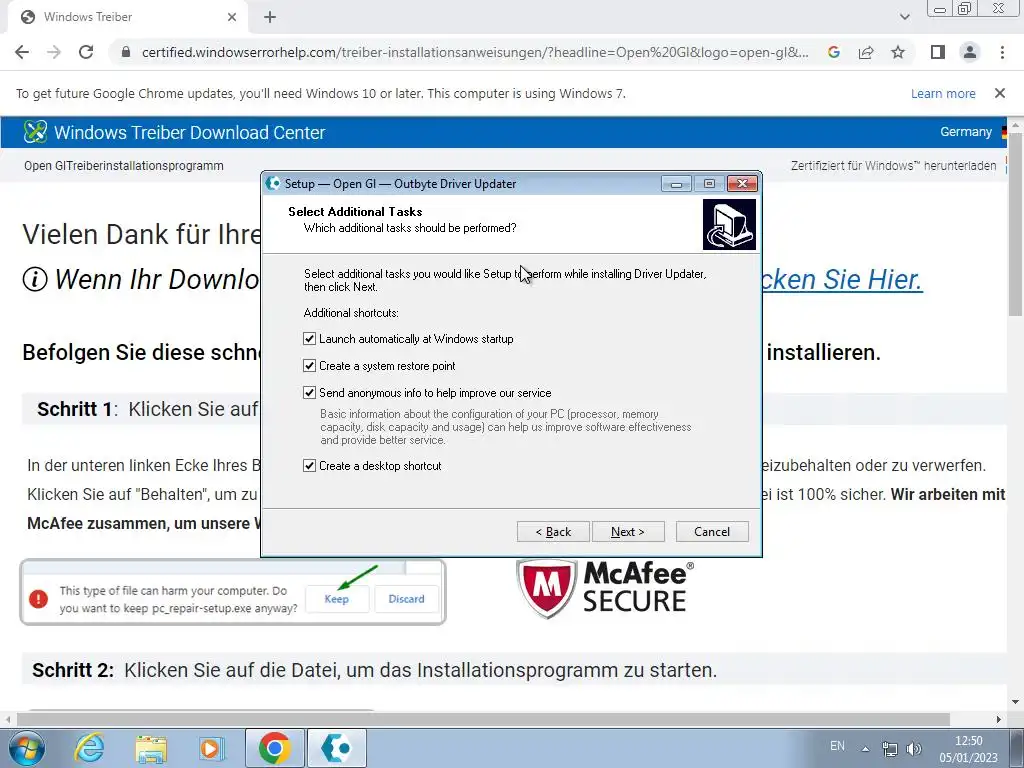Click Learn more about Chrome updates

pyautogui.click(x=943, y=93)
